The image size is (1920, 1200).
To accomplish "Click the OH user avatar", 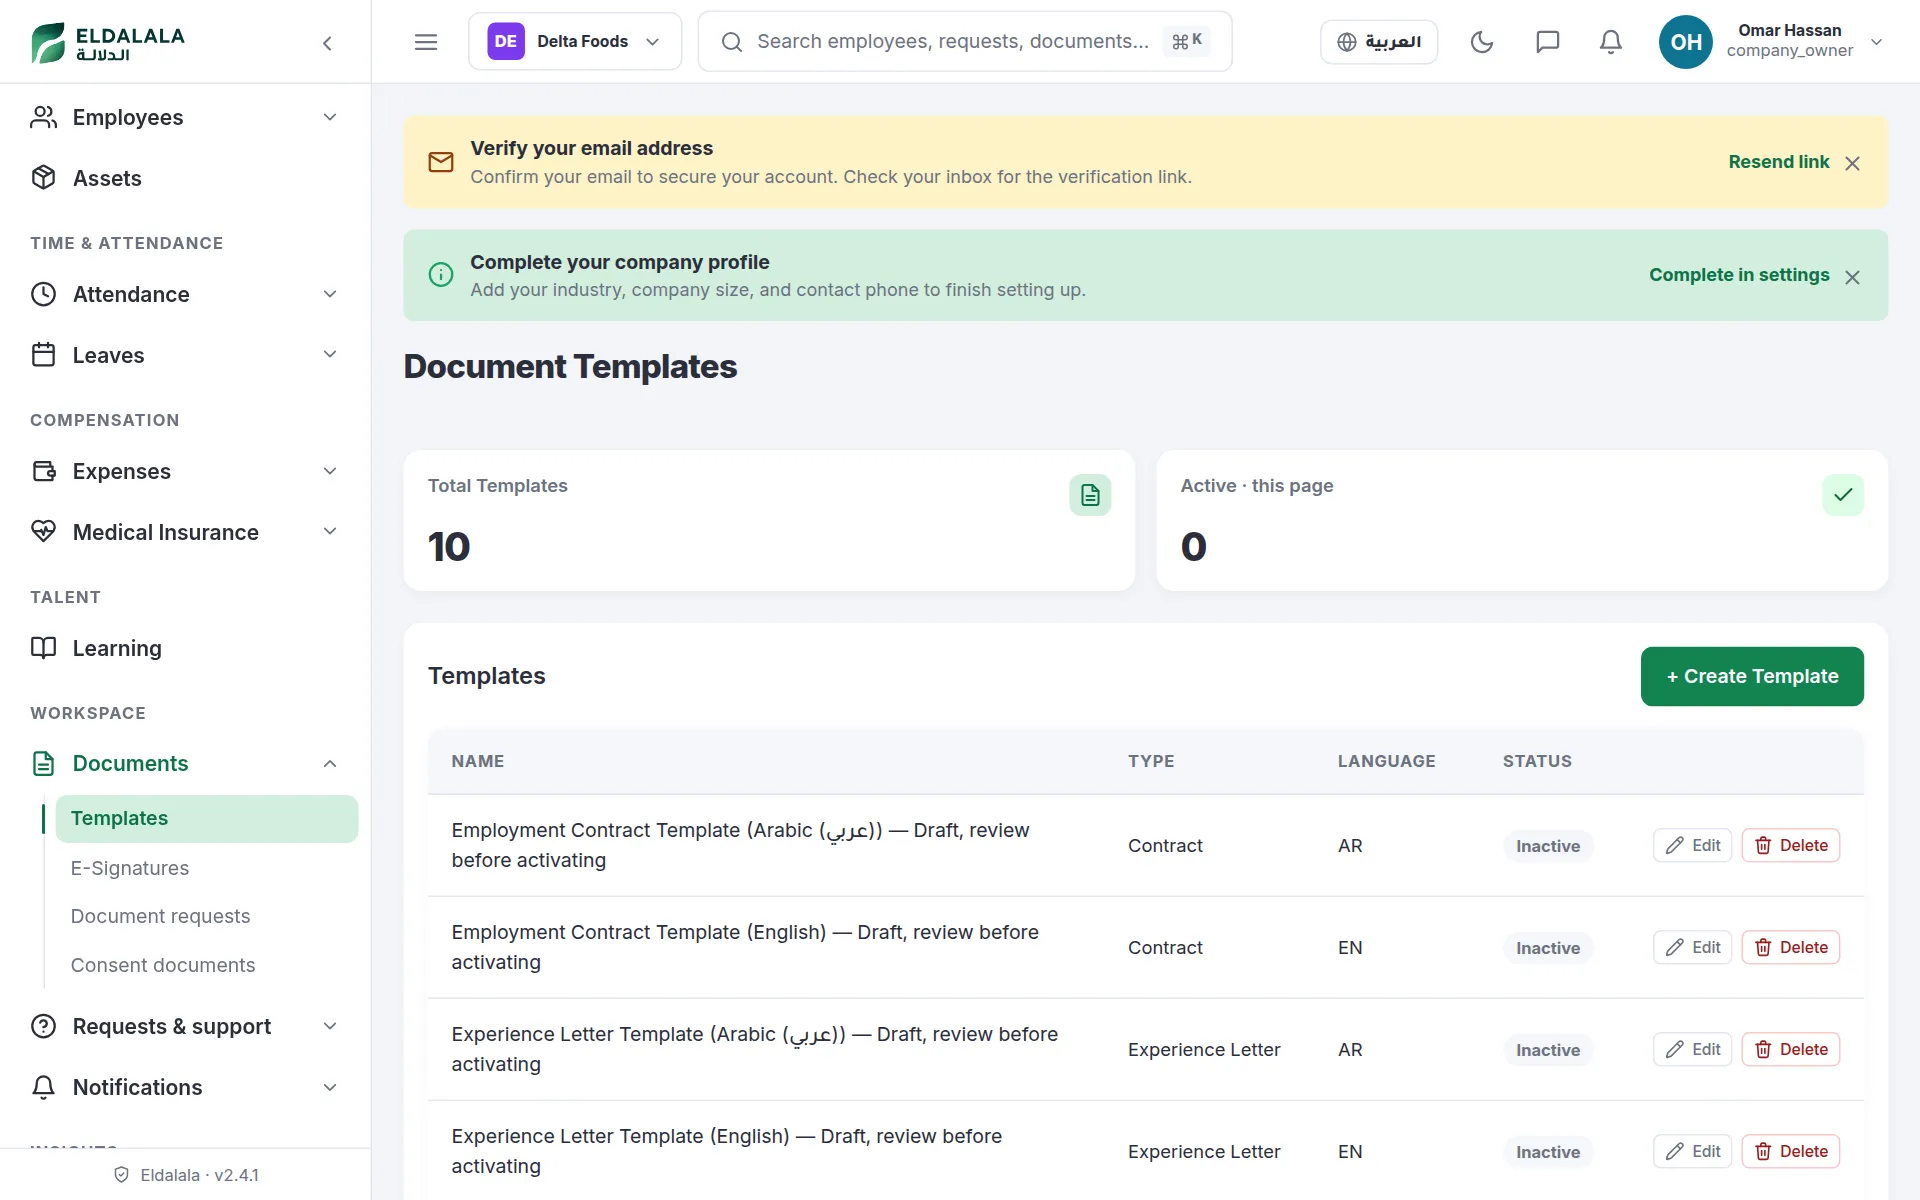I will point(1686,42).
